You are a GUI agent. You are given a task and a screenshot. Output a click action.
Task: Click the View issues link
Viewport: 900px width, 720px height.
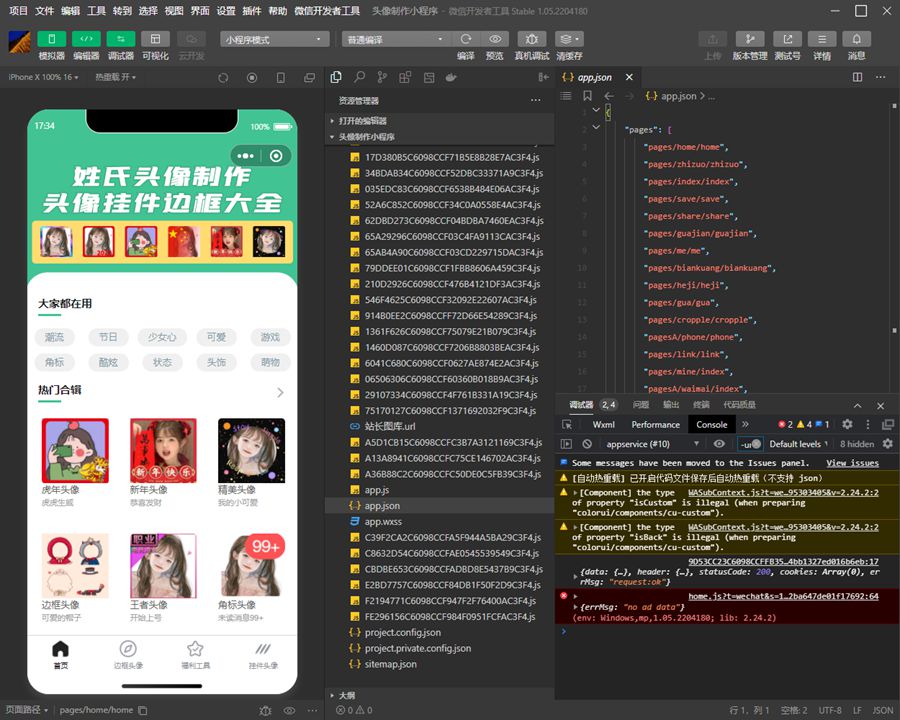852,463
